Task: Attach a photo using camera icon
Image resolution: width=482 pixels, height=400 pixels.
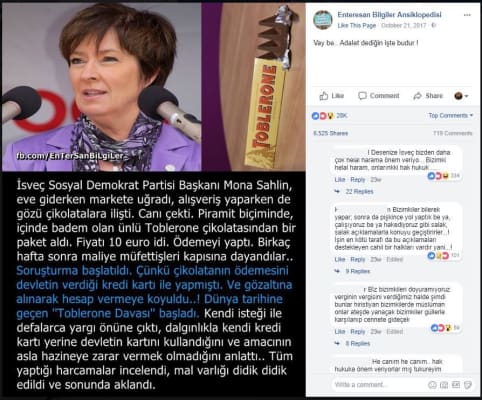Action: 444,385
